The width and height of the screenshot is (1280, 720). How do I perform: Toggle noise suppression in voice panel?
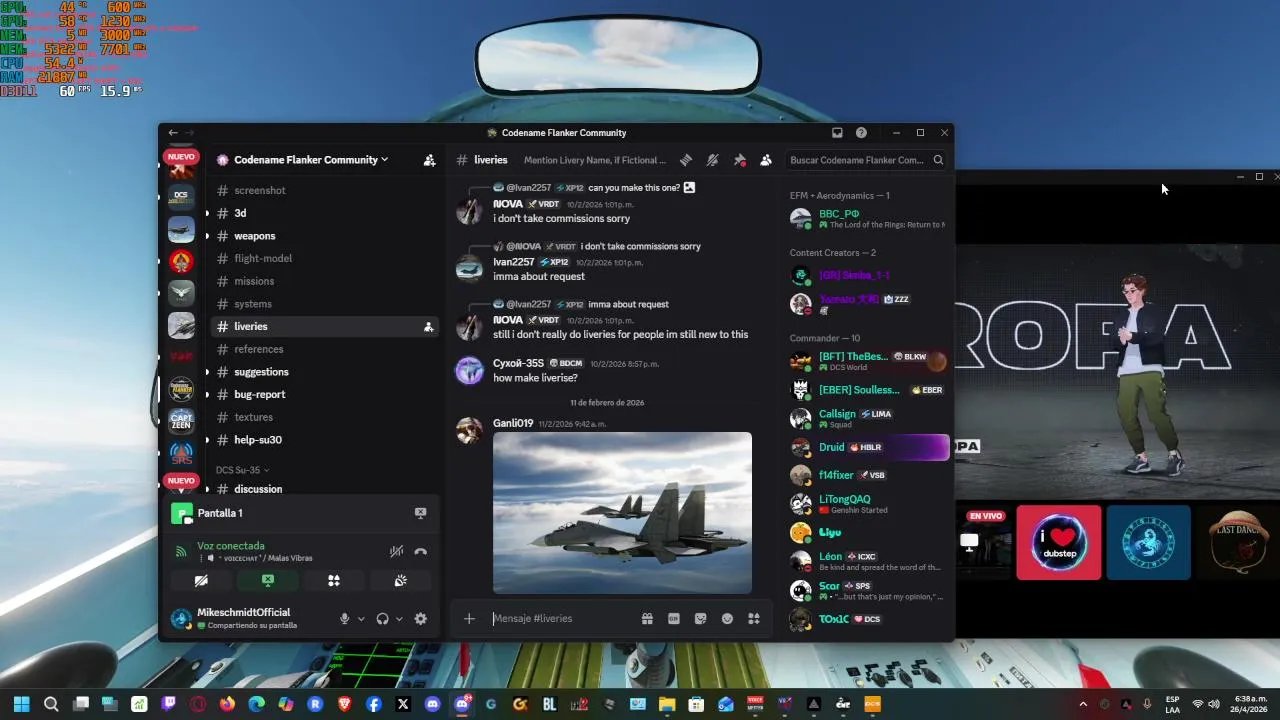(x=396, y=551)
